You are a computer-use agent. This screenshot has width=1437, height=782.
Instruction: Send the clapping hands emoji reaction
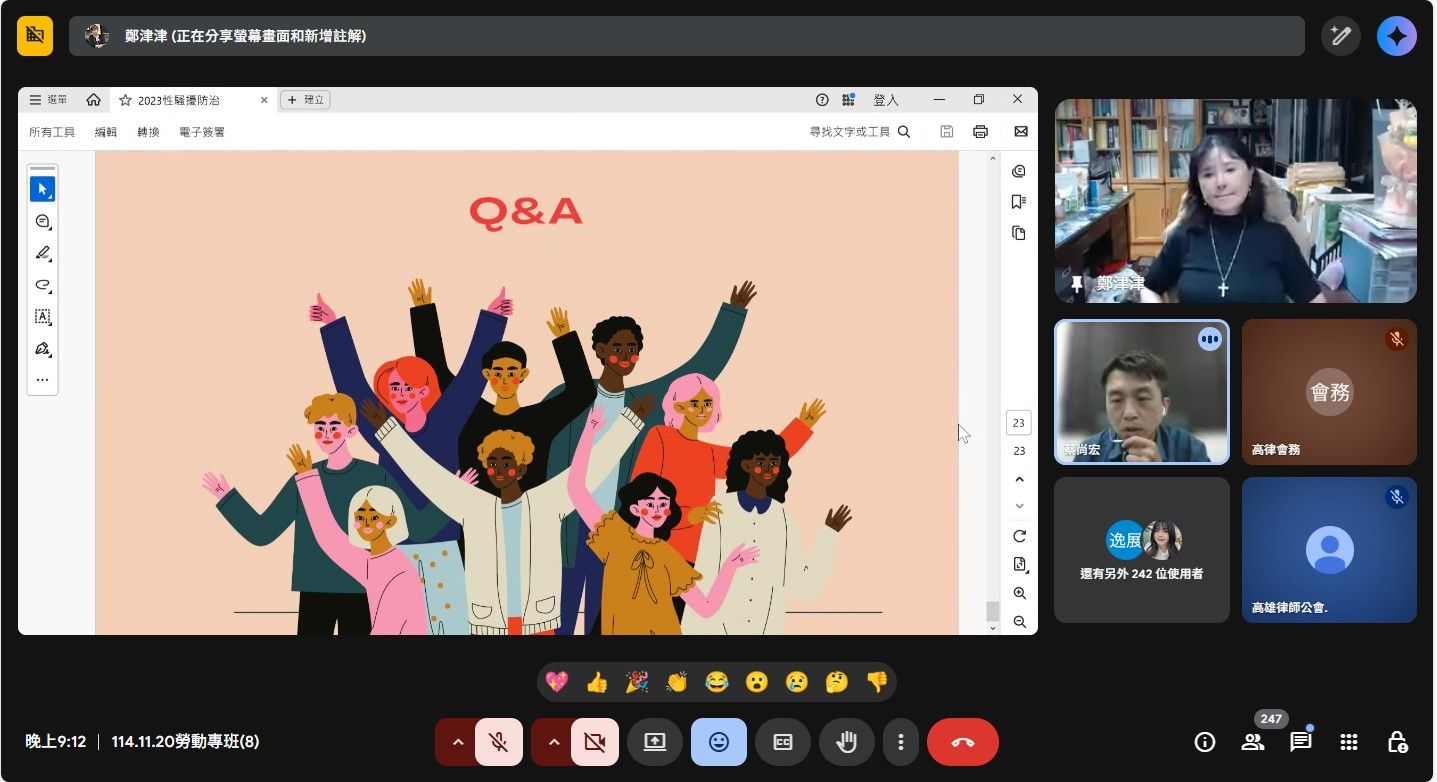pyautogui.click(x=677, y=683)
